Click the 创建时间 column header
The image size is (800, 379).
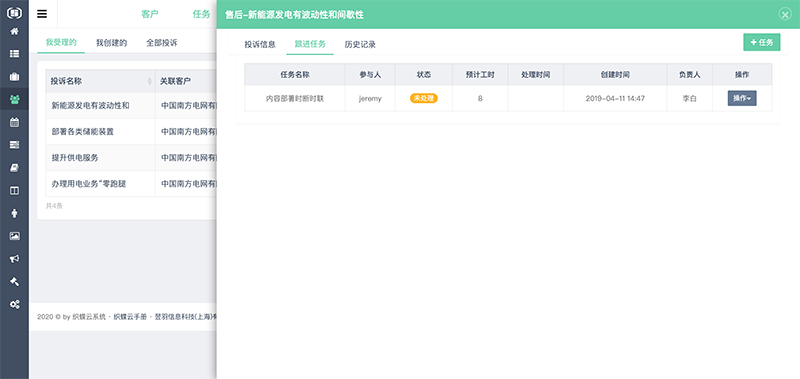615,74
